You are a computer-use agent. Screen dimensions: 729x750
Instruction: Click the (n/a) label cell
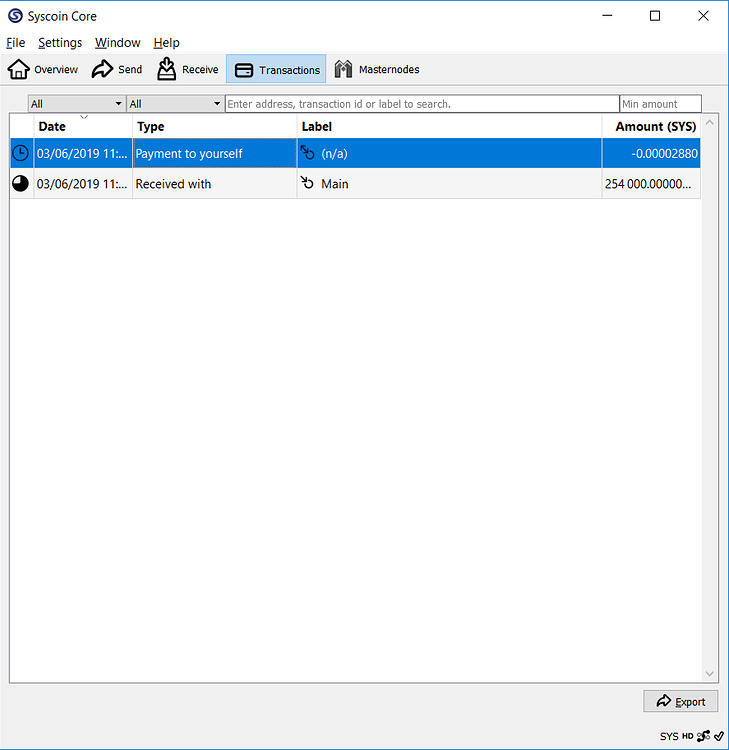pos(449,154)
